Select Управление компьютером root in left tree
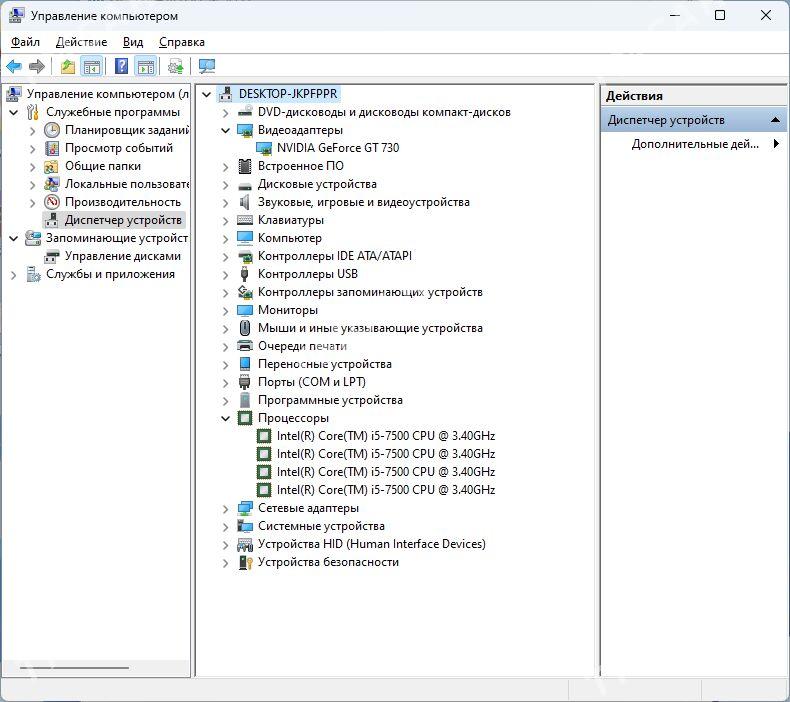The width and height of the screenshot is (790, 702). coord(107,94)
